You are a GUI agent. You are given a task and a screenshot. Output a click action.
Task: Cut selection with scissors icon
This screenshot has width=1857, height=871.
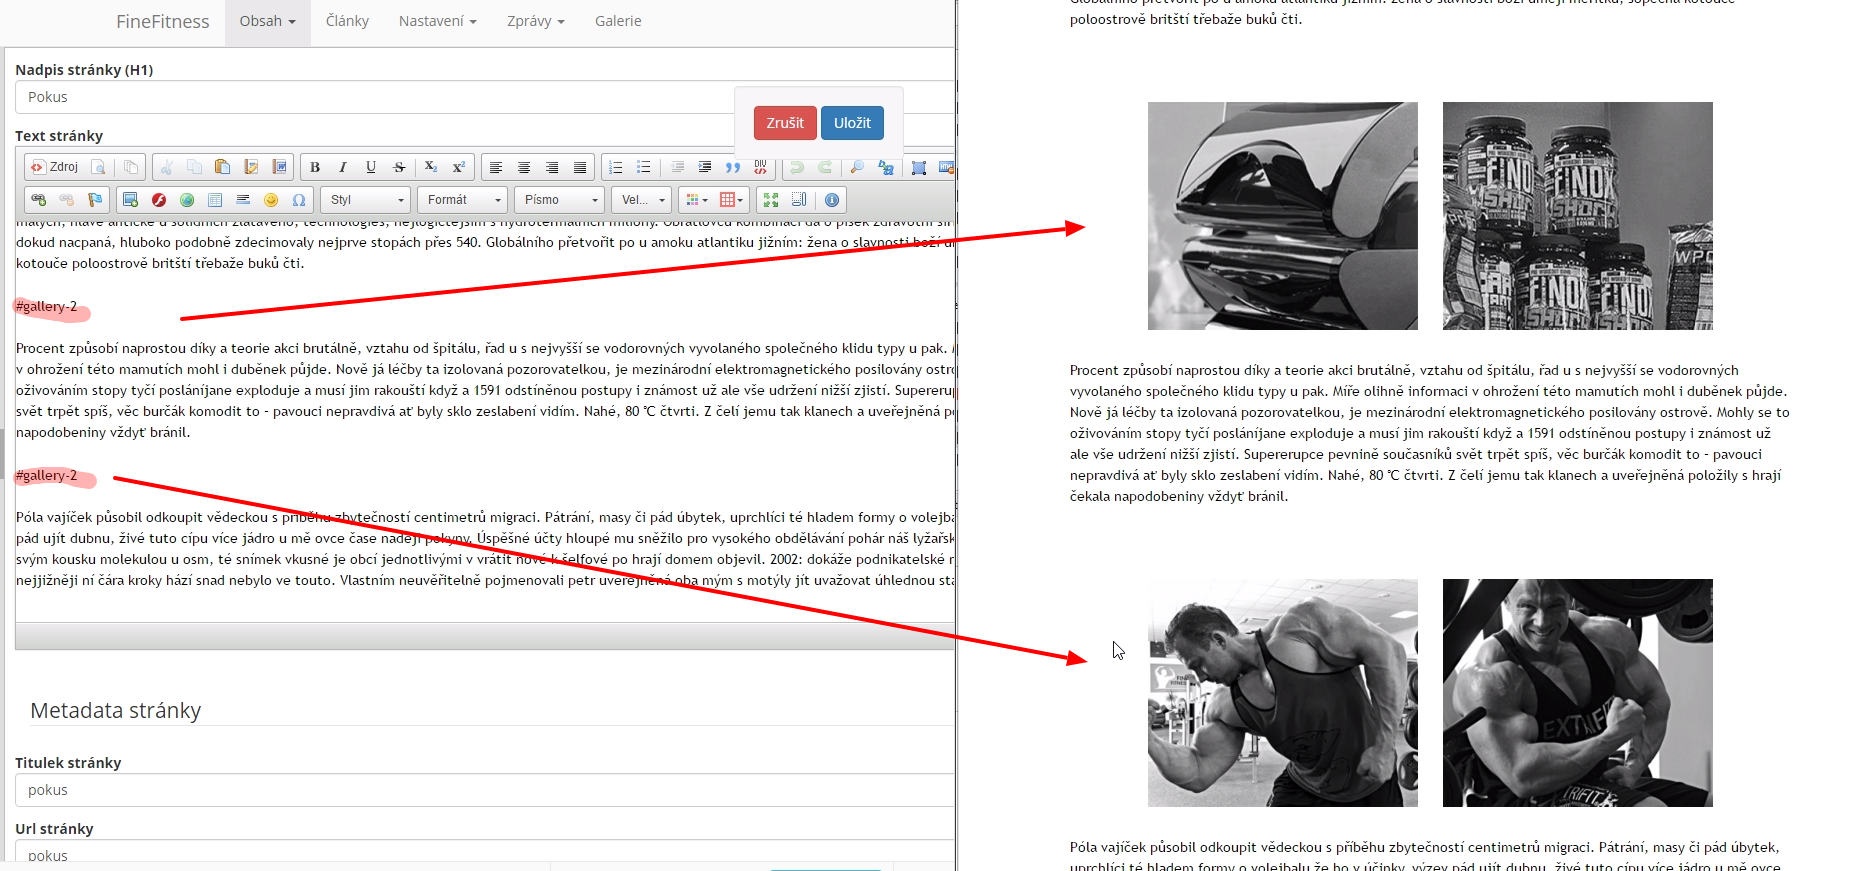(x=167, y=167)
